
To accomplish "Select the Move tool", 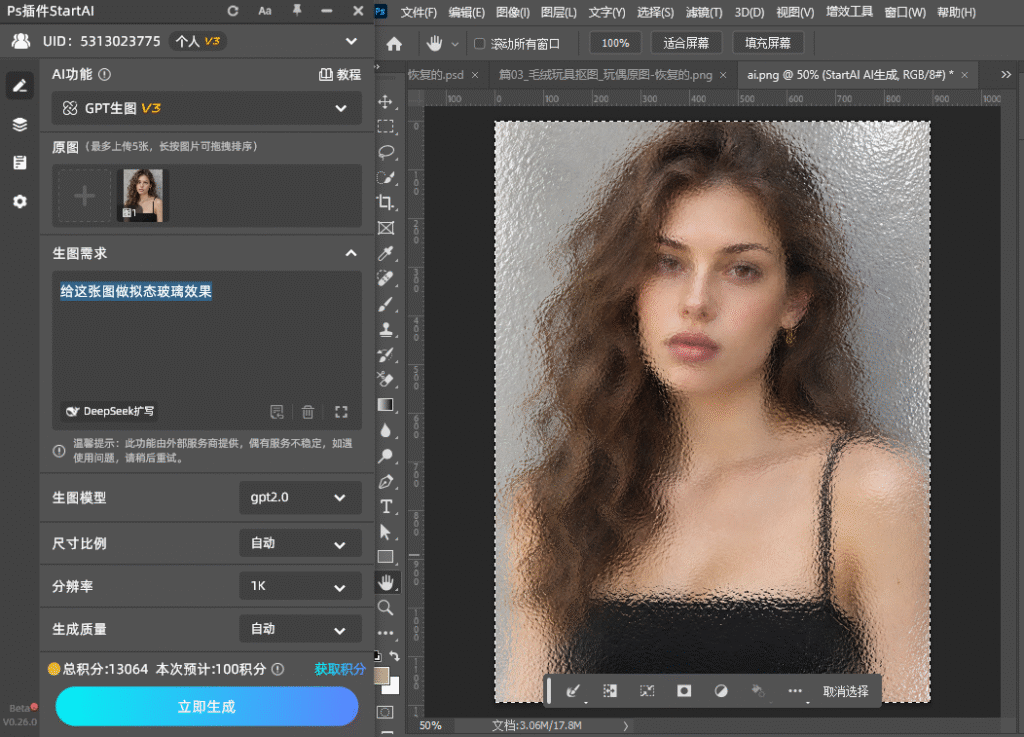I will tap(385, 102).
